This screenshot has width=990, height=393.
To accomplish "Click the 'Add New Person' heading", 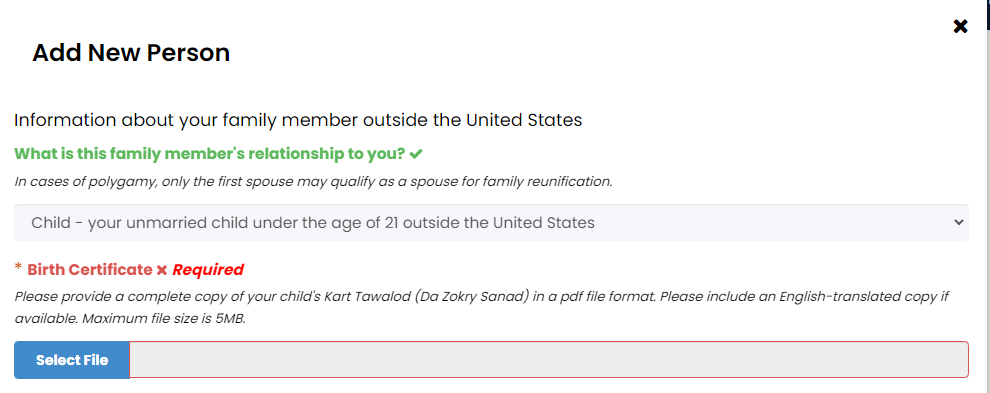I will click(131, 52).
